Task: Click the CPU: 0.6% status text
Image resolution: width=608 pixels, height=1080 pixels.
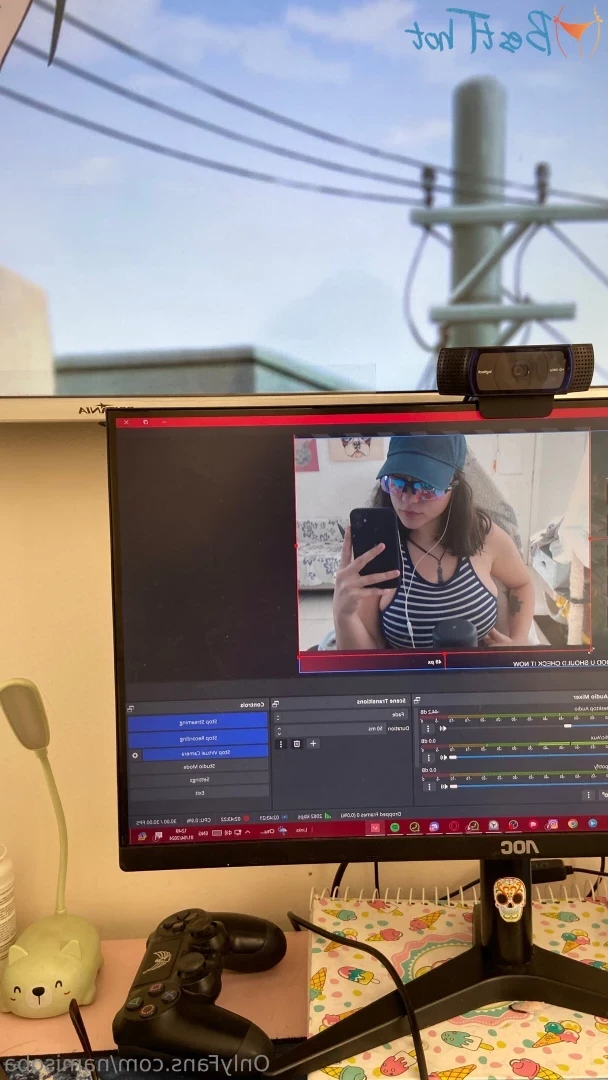Action: (198, 820)
